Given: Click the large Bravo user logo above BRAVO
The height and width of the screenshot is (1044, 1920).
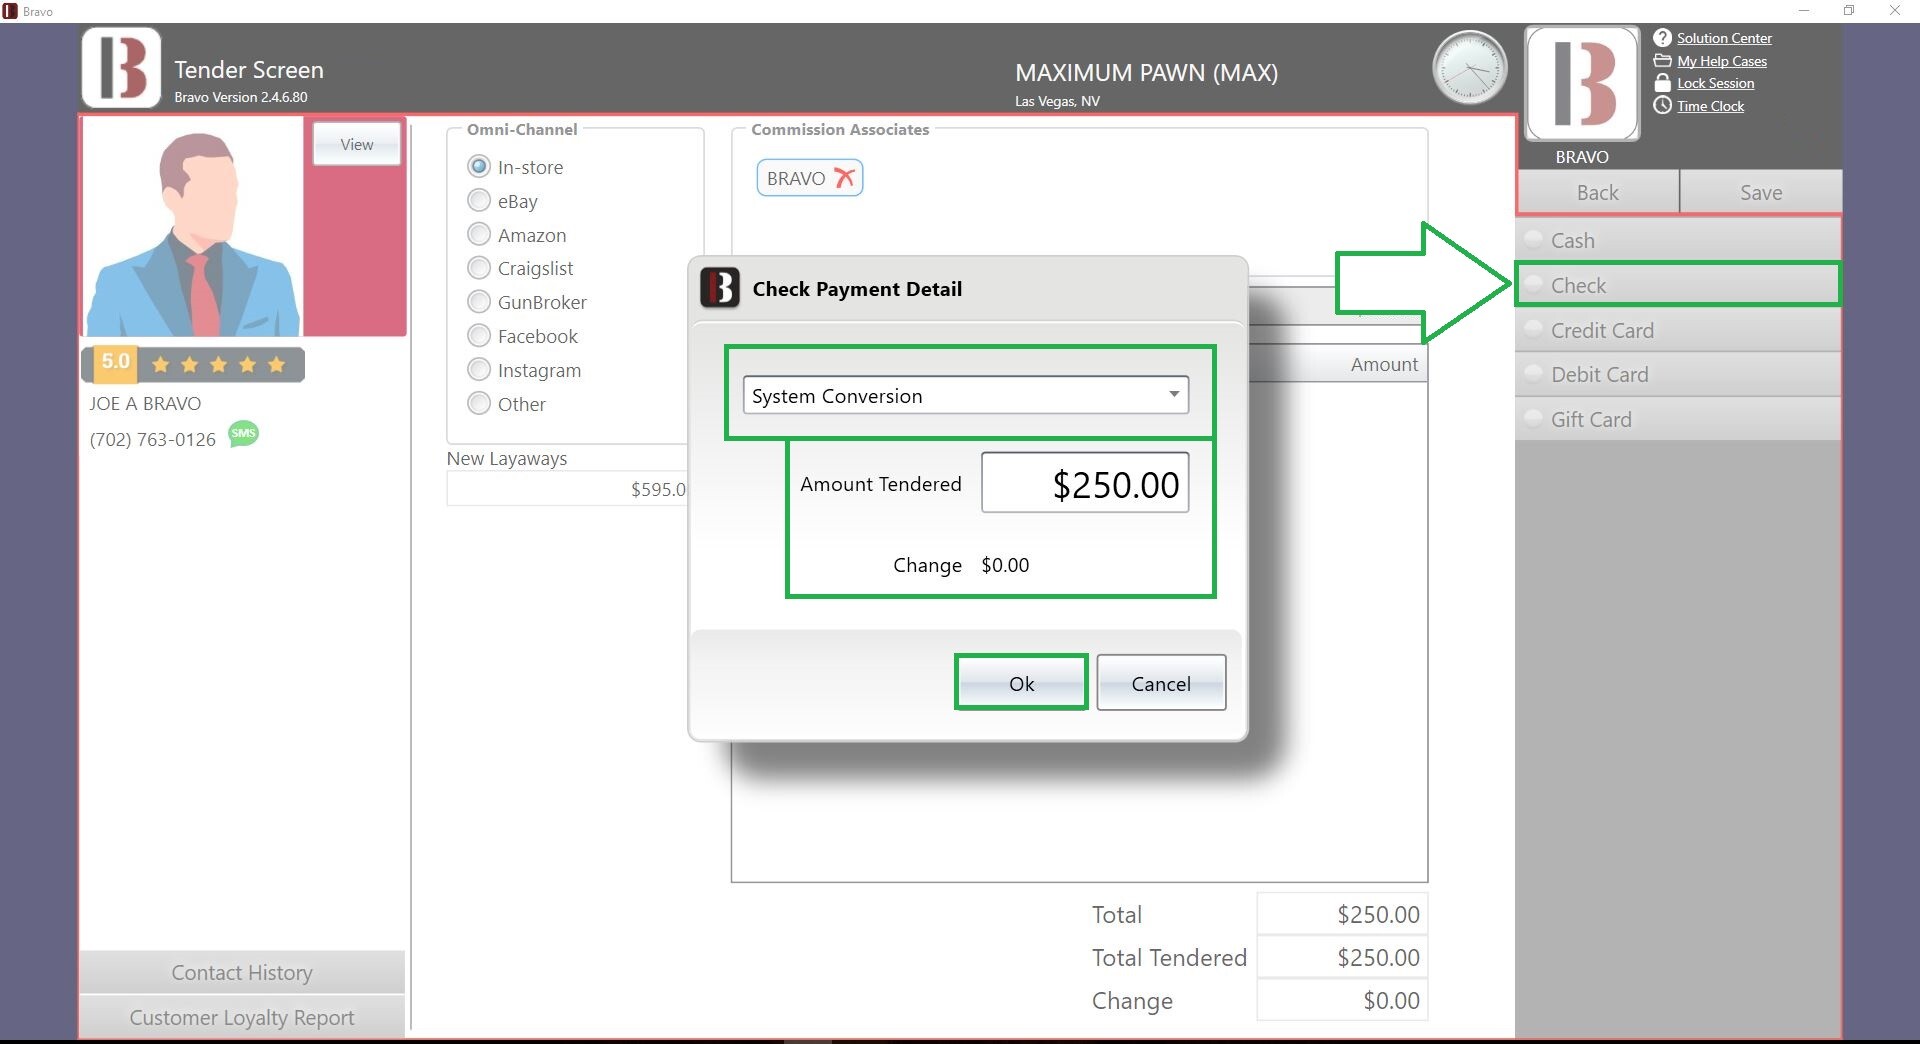Looking at the screenshot, I should point(1582,83).
